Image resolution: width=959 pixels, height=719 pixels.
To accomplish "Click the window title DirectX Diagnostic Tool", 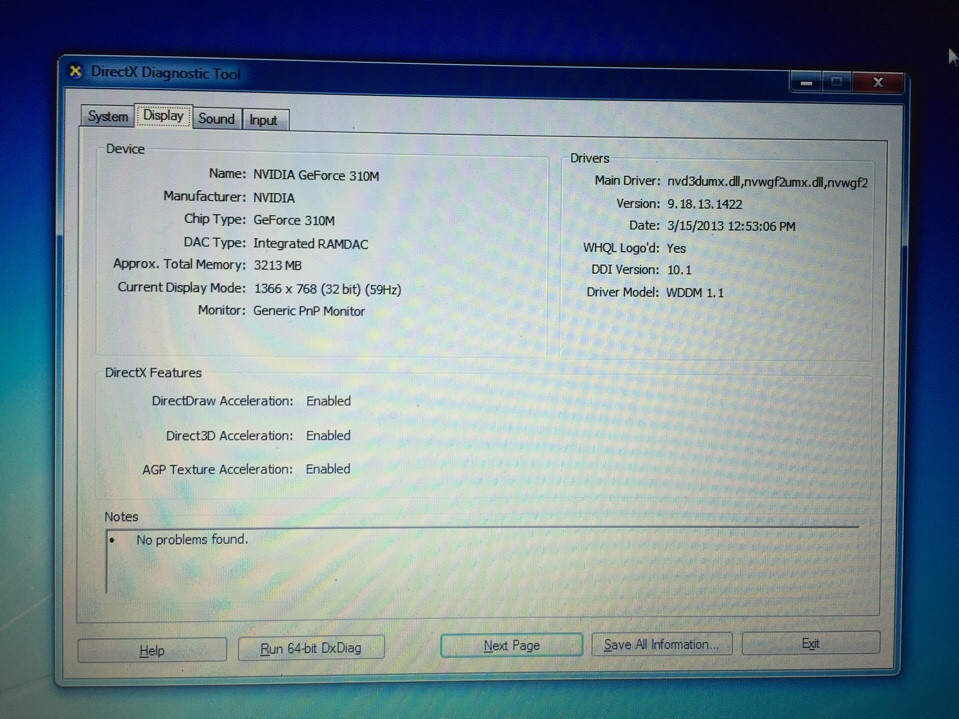I will pos(165,73).
